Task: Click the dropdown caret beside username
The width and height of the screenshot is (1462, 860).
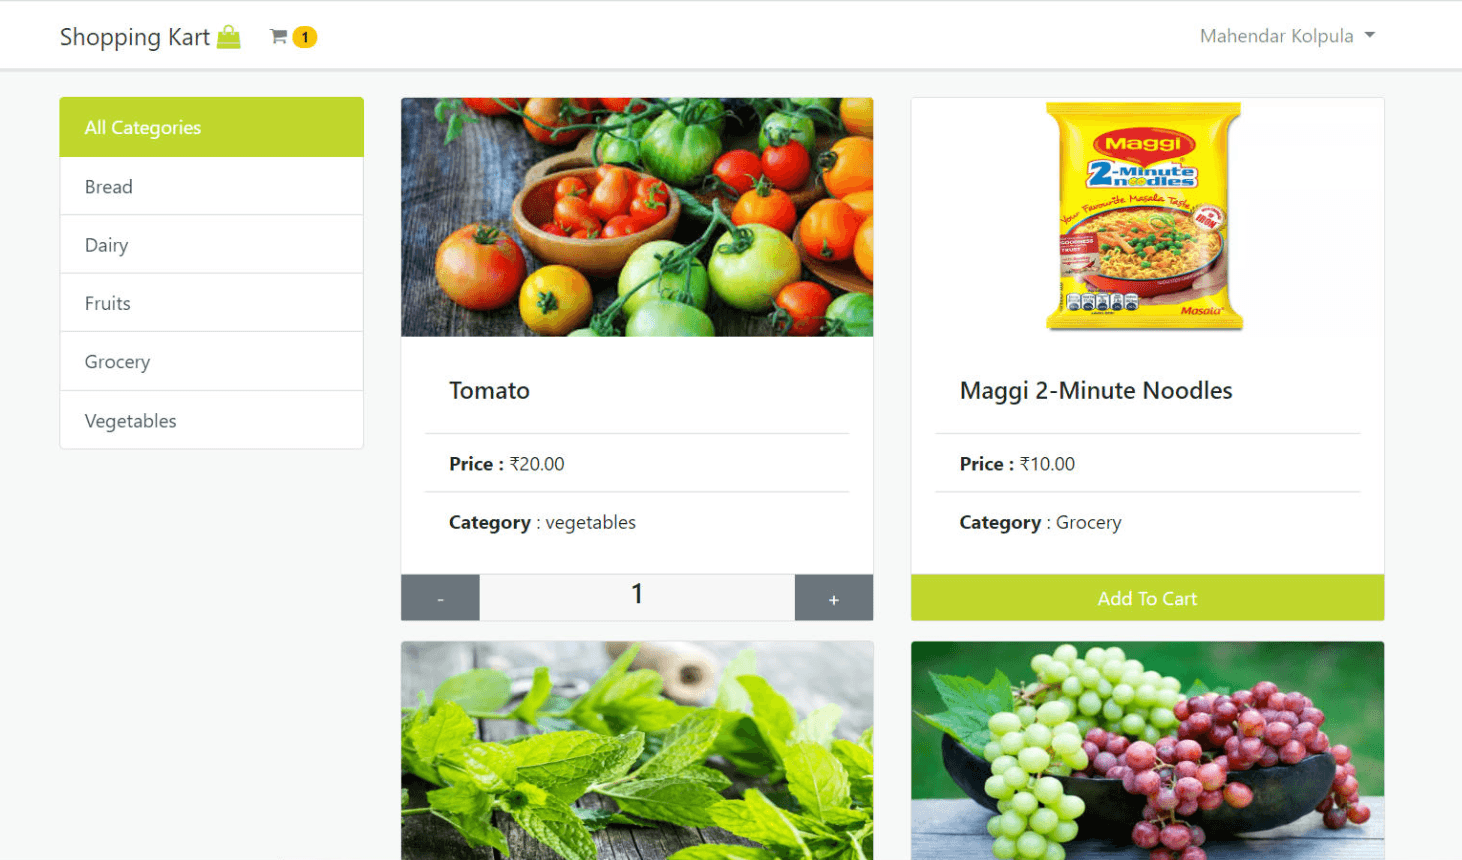Action: (1370, 35)
